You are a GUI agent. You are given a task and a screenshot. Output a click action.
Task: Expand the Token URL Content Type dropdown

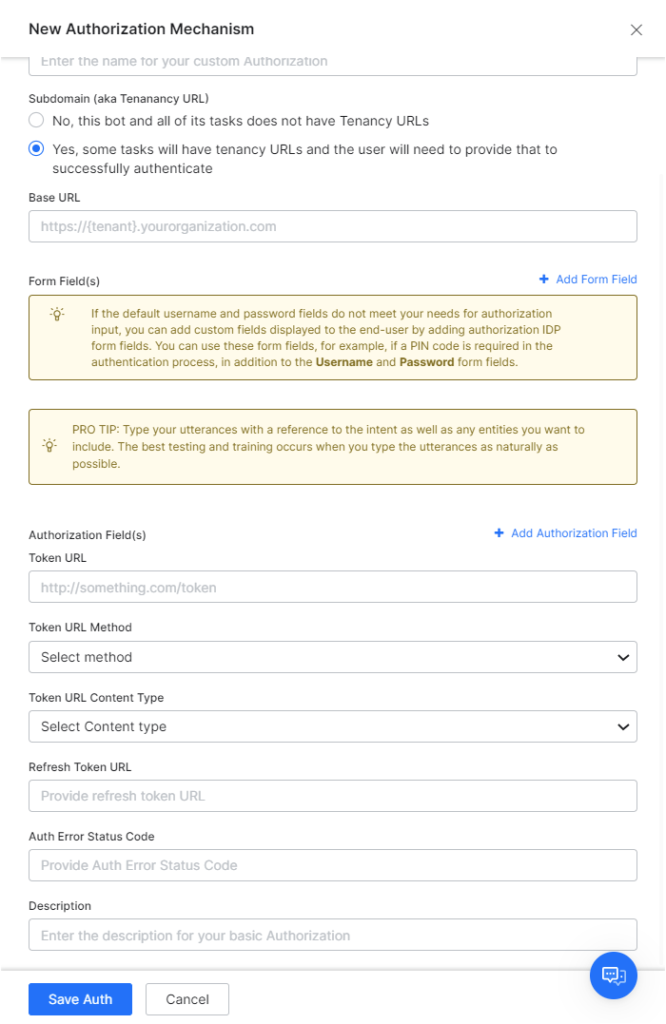pyautogui.click(x=332, y=727)
